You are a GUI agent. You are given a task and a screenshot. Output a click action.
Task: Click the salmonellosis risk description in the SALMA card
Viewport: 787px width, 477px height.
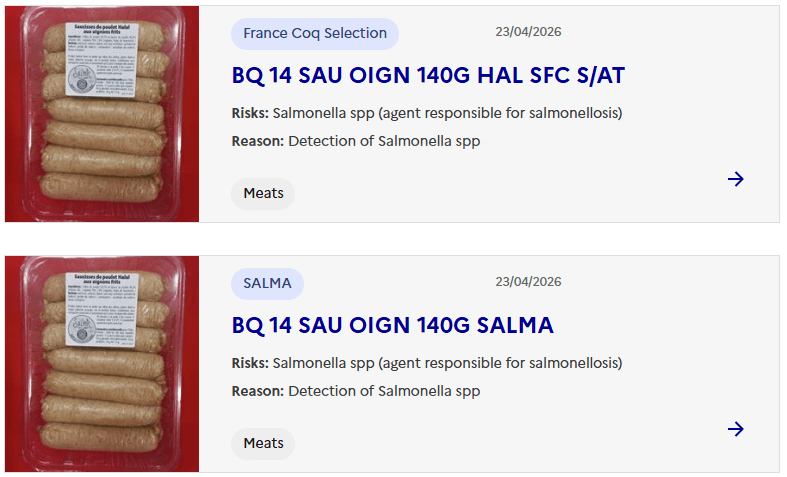(x=447, y=363)
